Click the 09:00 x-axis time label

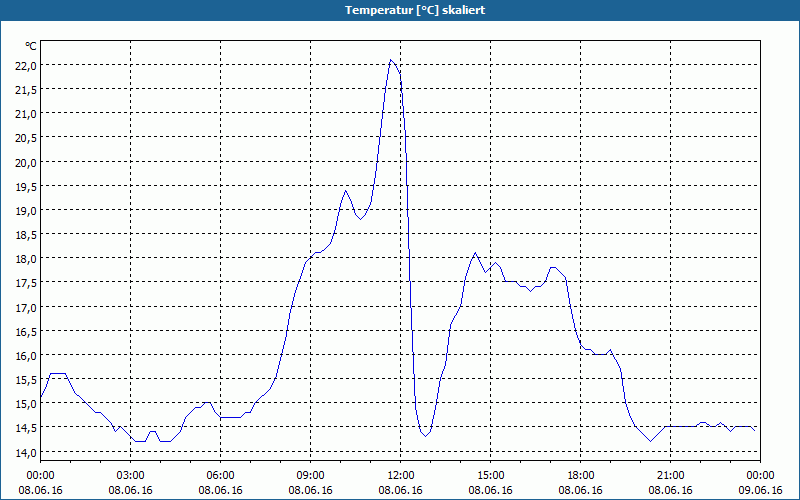pyautogui.click(x=310, y=475)
